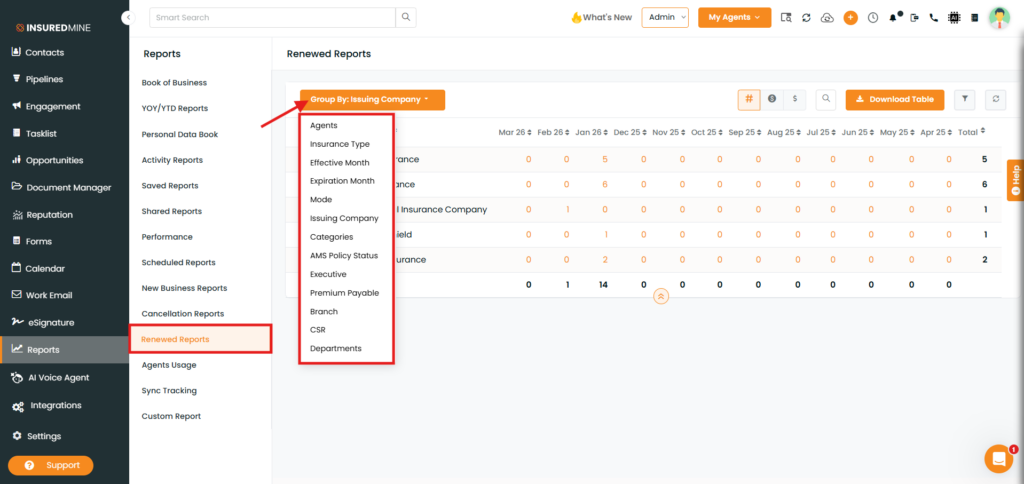Click the AI chip icon in header
Image resolution: width=1024 pixels, height=484 pixels.
(x=954, y=17)
